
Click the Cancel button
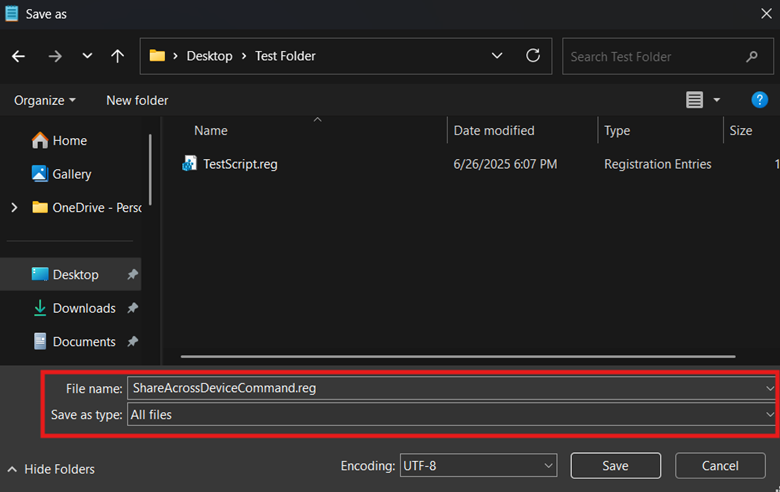pyautogui.click(x=720, y=466)
